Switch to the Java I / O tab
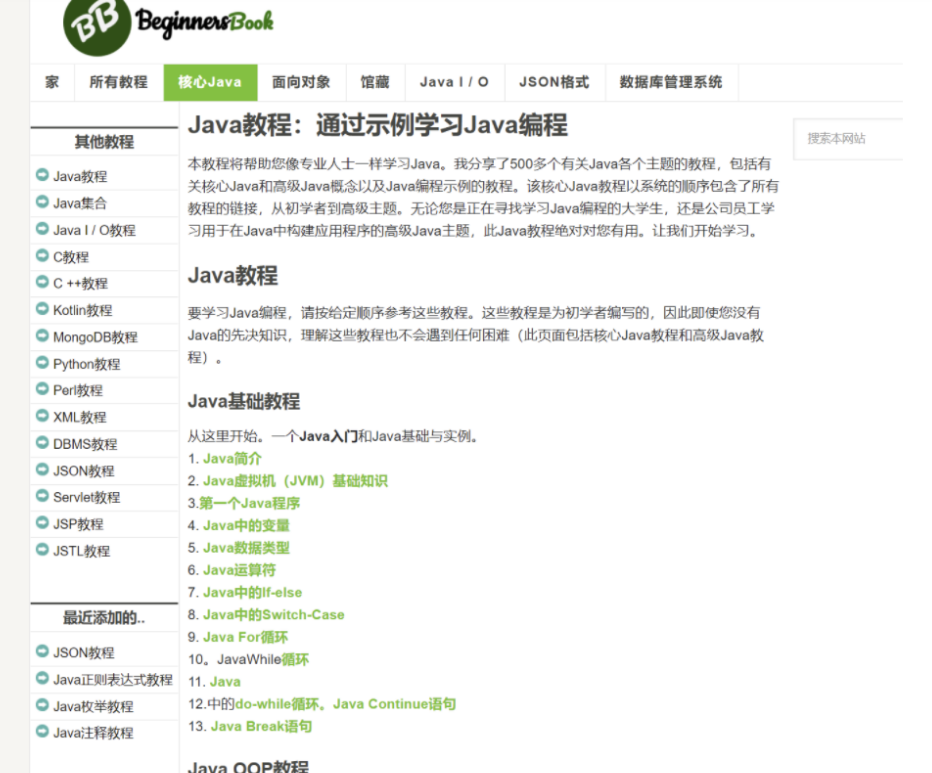 coord(455,82)
